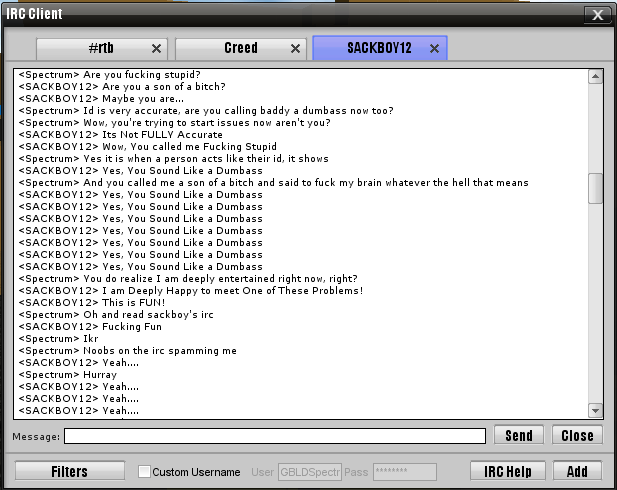Close the Creed tab with its X
The image size is (617, 490).
point(295,48)
